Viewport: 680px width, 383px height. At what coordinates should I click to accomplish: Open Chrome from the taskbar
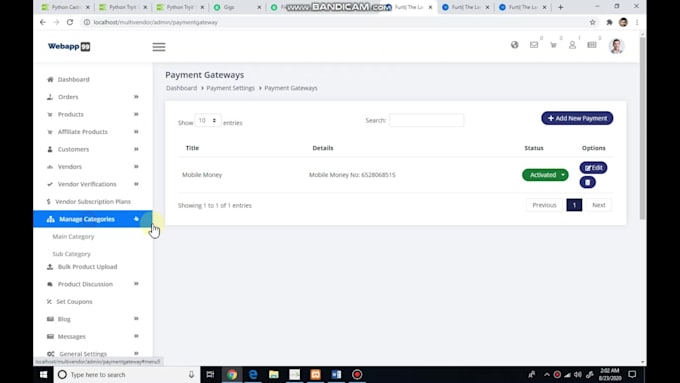[x=232, y=374]
